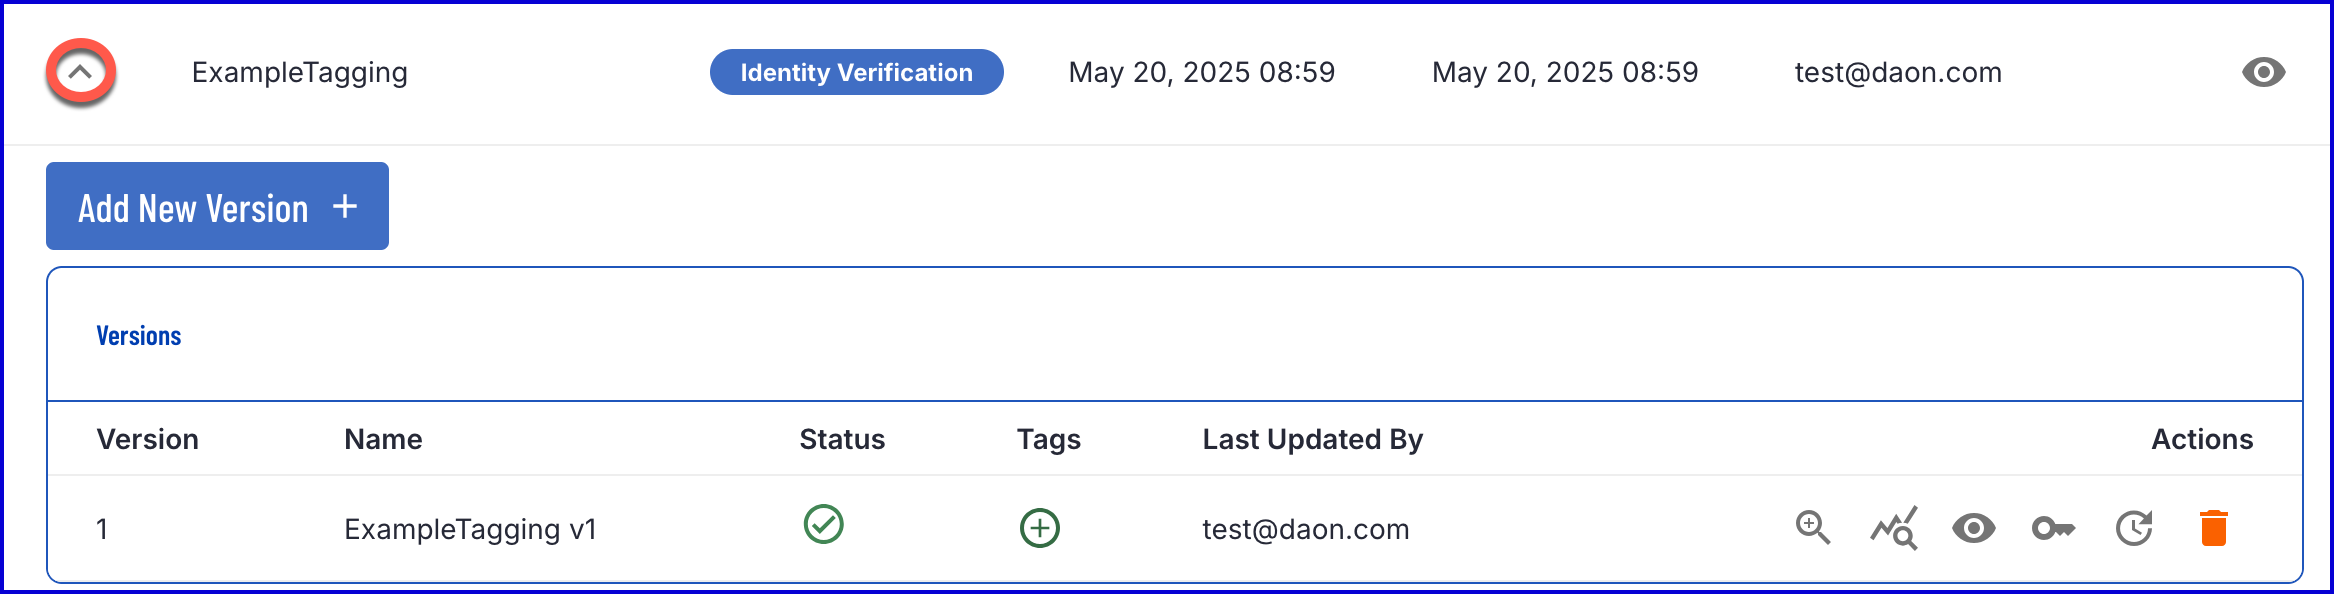Select the ExampleTagging v1 name cell
Screen dimensions: 2334x594
click(470, 529)
